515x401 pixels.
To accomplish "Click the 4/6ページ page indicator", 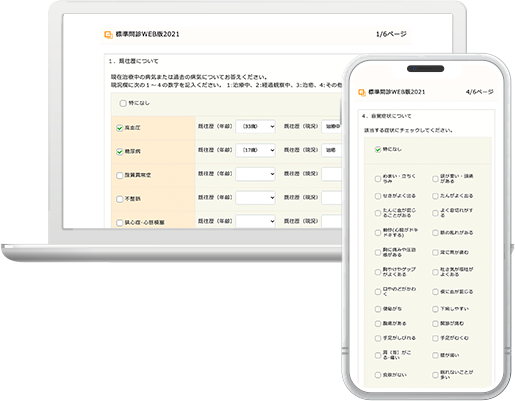I will click(x=480, y=92).
